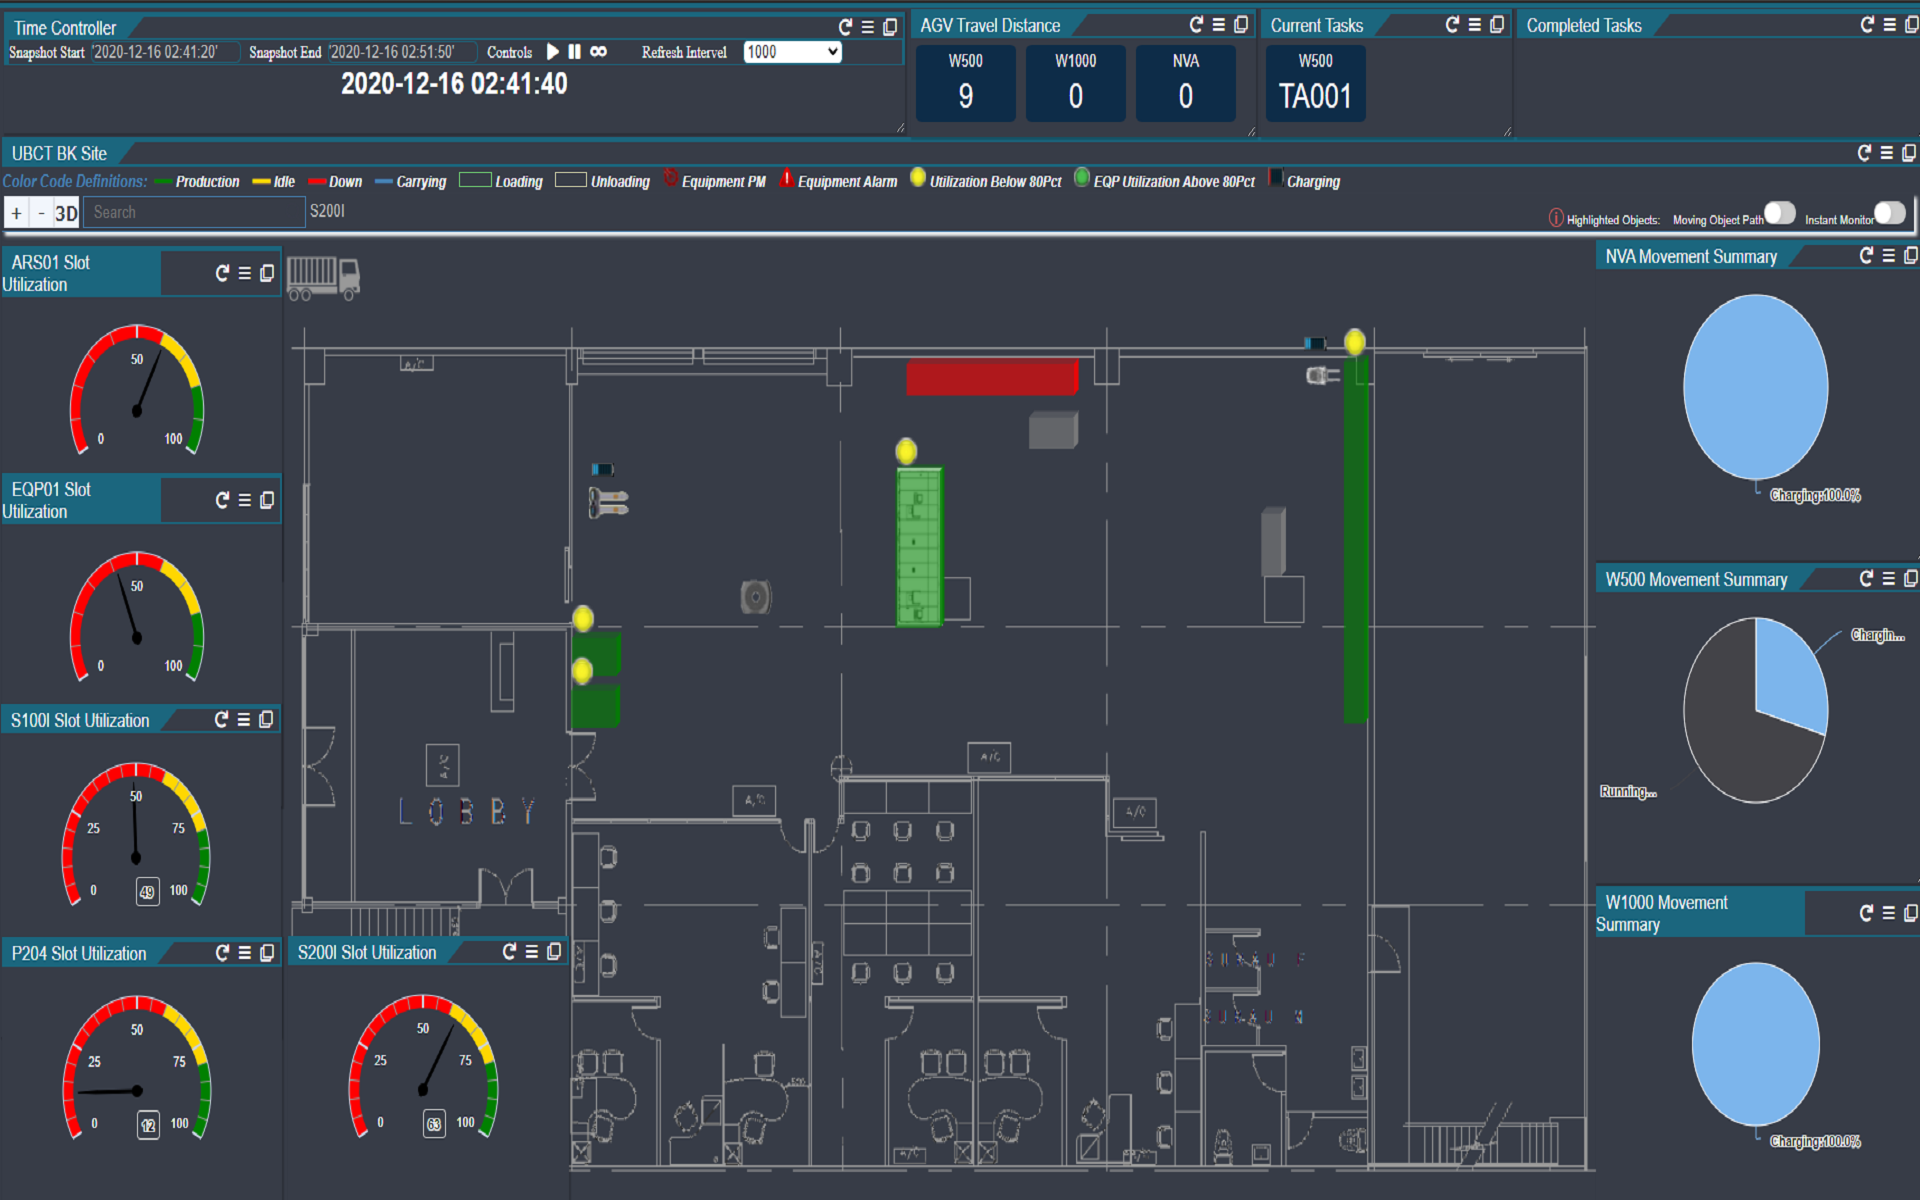This screenshot has height=1200, width=1920.
Task: Select the UBCT BK Site tab
Action: (x=59, y=153)
